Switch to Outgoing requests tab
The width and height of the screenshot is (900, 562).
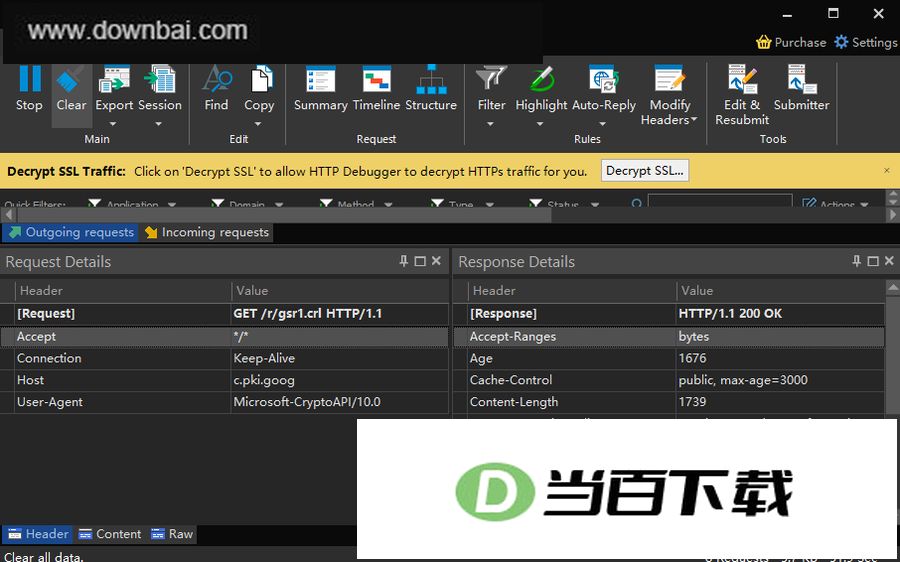coord(71,232)
